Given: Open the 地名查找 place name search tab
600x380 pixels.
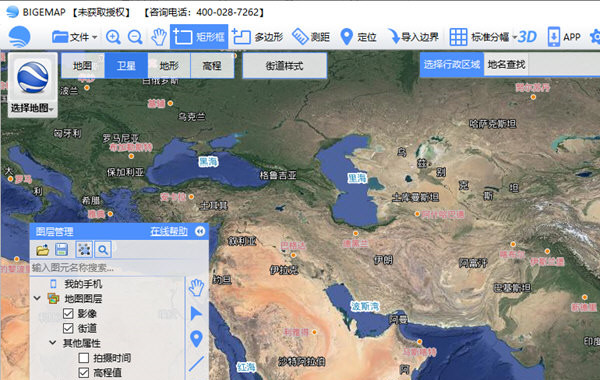Looking at the screenshot, I should click(x=506, y=64).
